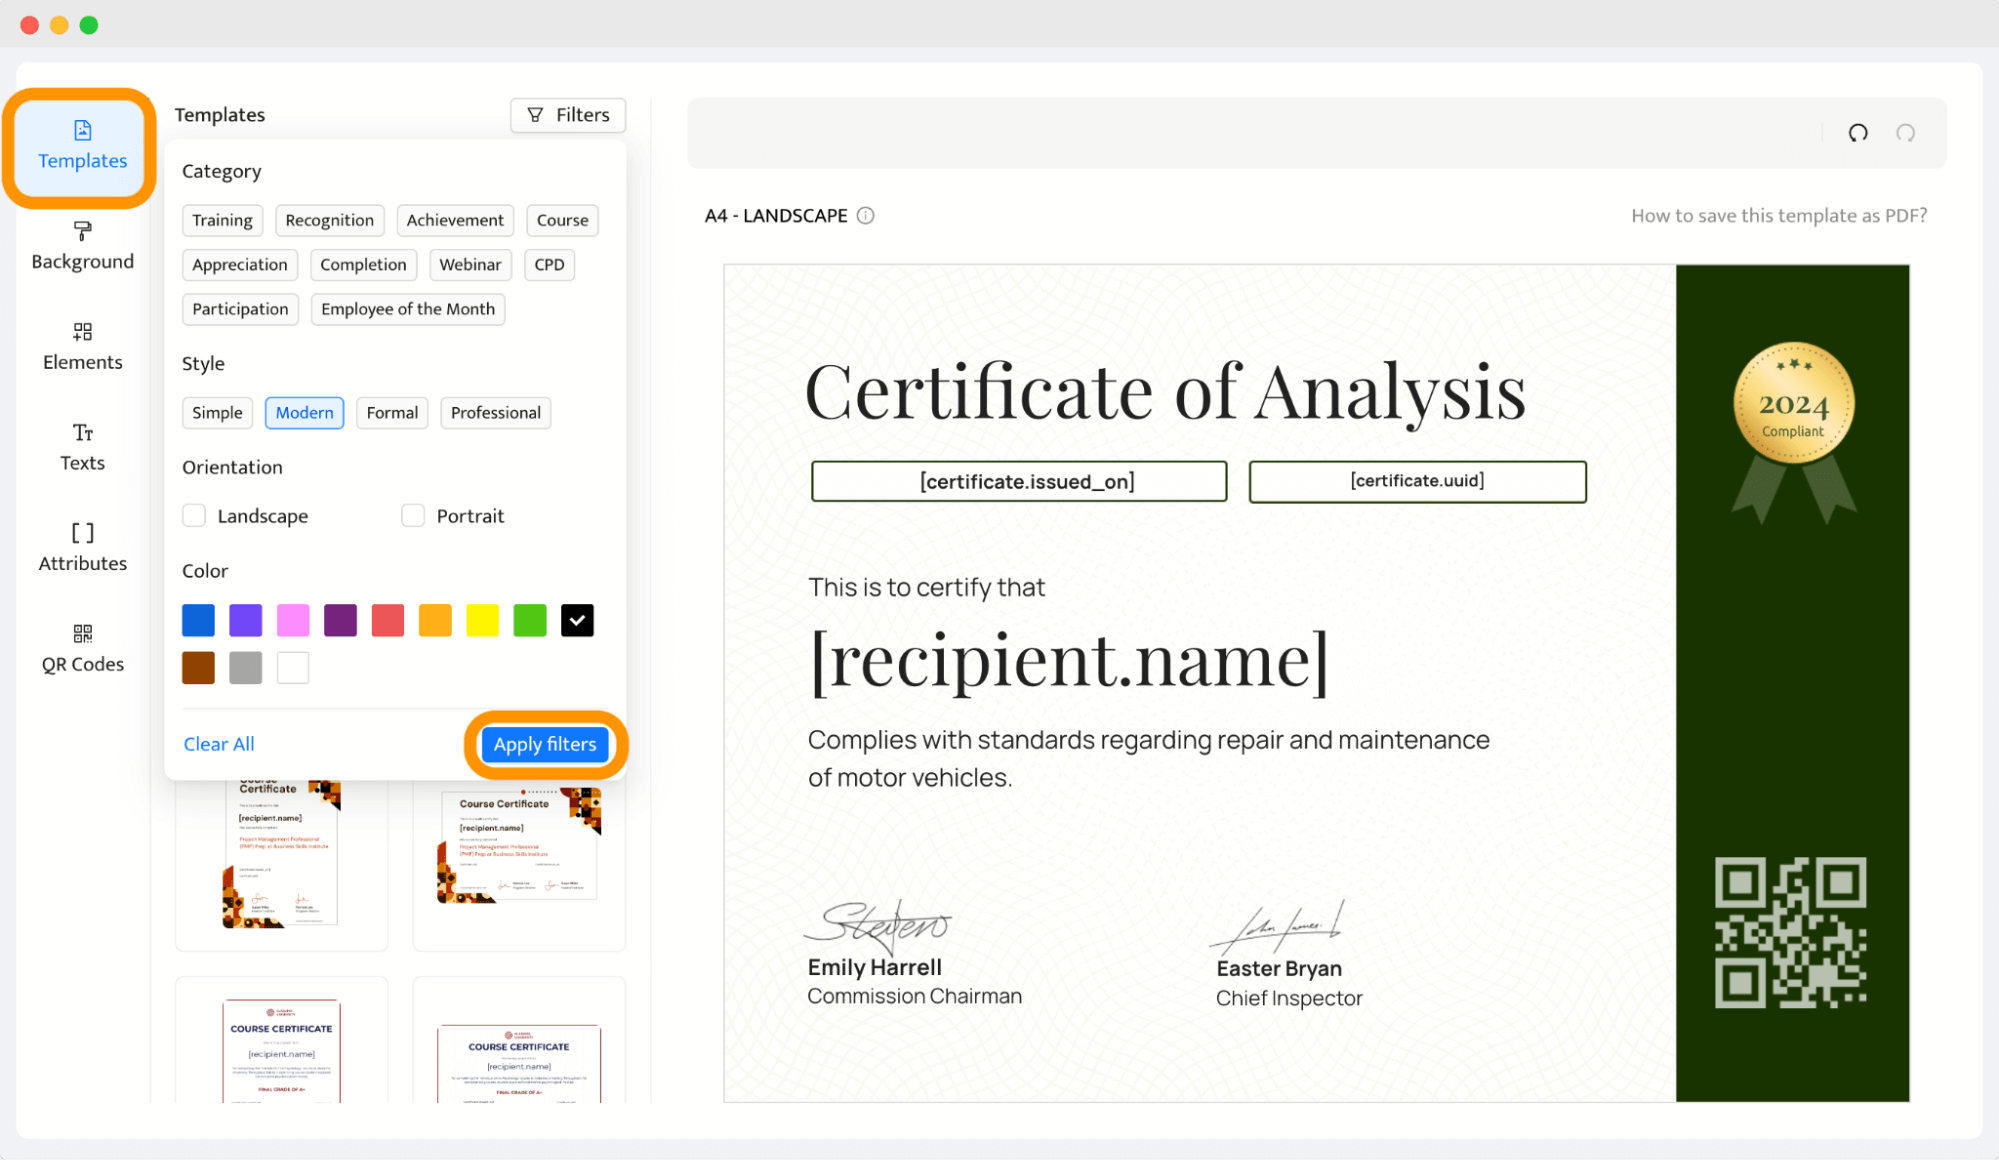Select the Webinar category chip
Image resolution: width=1999 pixels, height=1160 pixels.
point(470,265)
